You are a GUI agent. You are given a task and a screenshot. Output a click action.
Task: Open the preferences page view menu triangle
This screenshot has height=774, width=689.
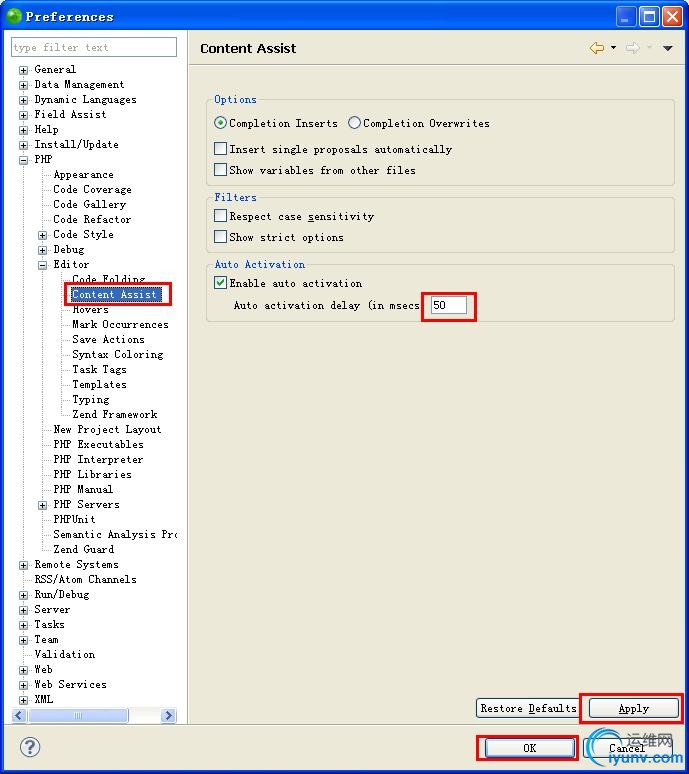667,48
